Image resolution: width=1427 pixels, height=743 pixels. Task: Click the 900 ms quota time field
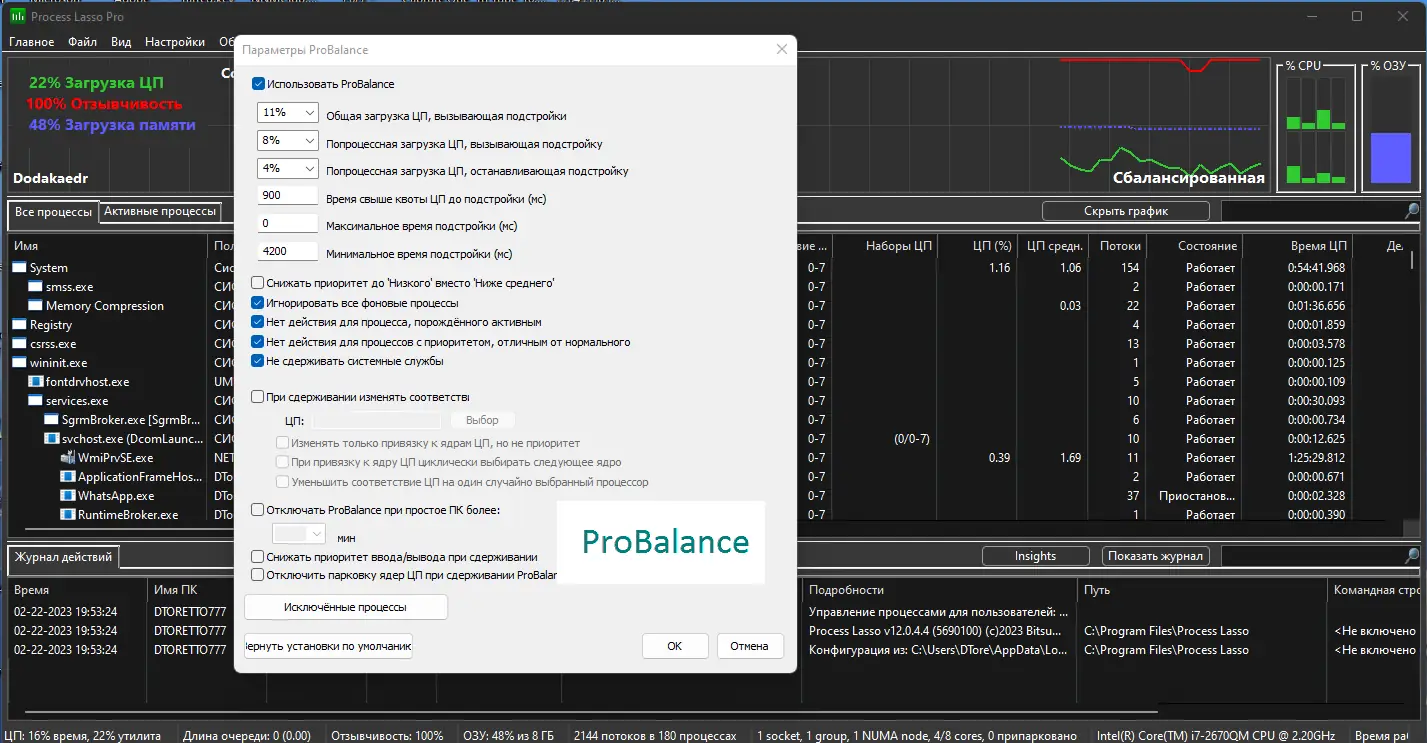[x=287, y=197]
